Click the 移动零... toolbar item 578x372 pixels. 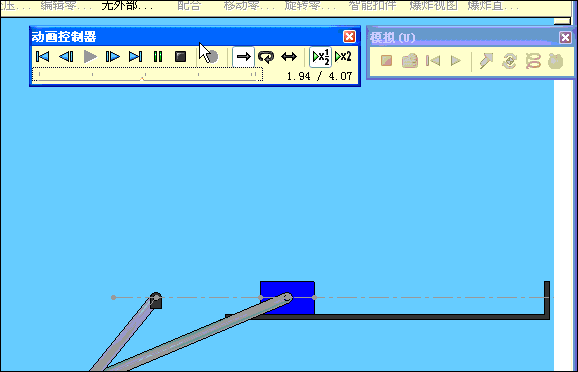(x=249, y=6)
